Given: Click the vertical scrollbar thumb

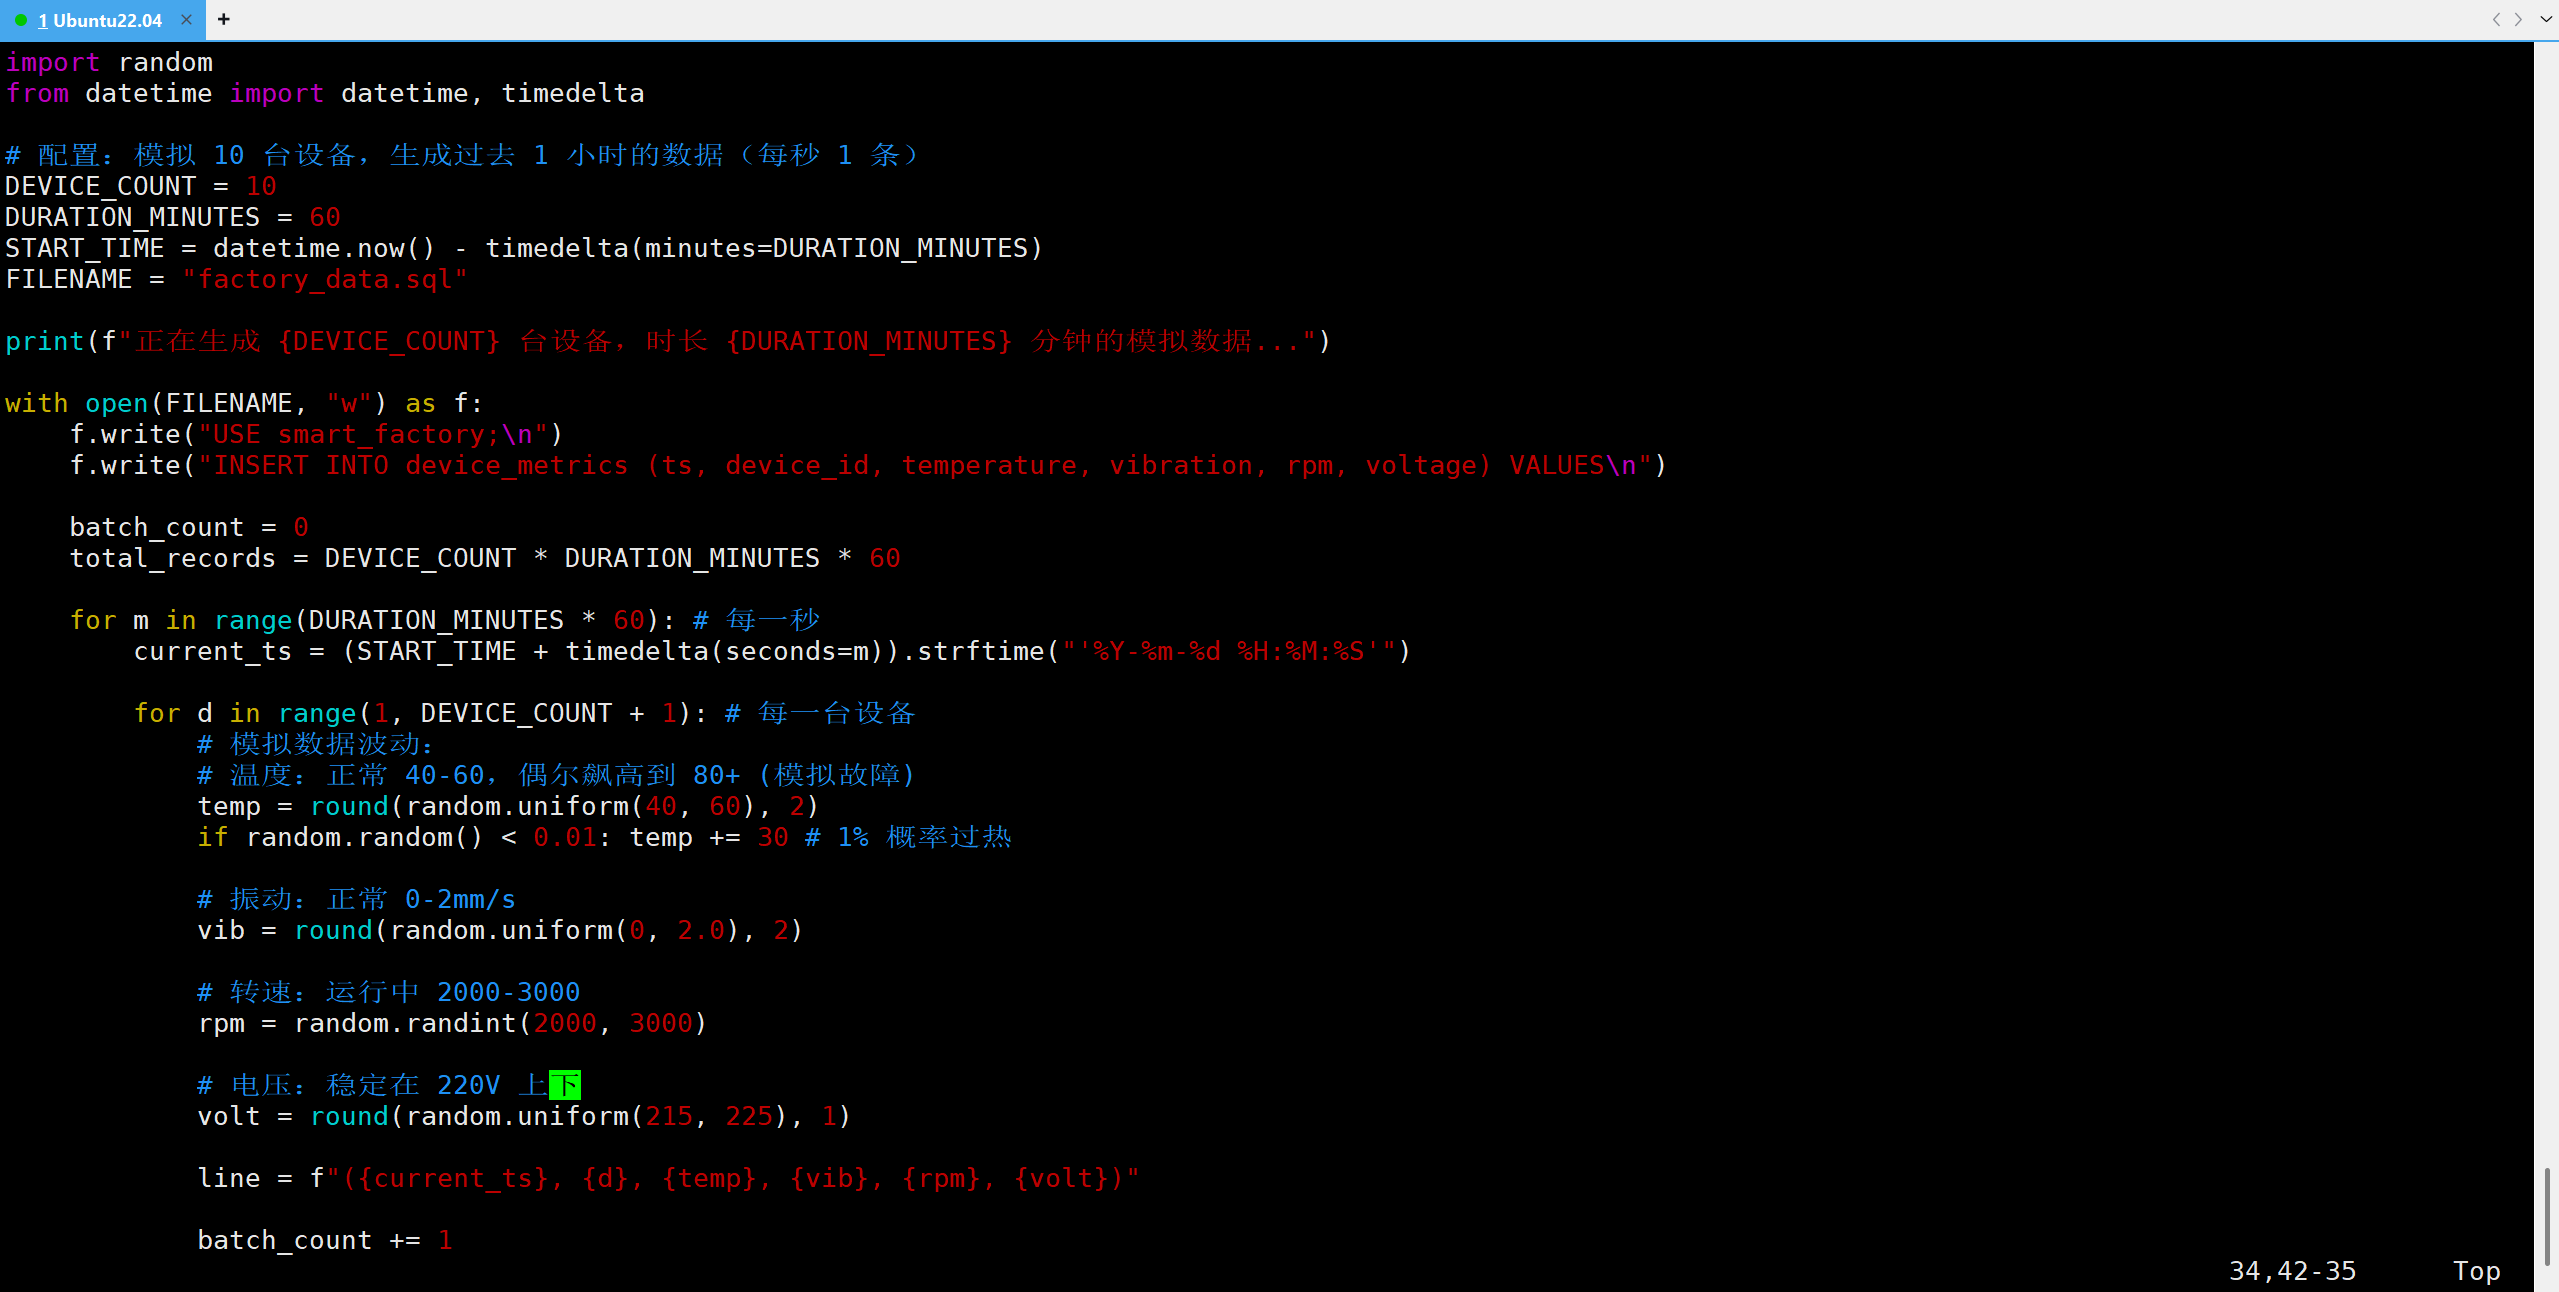Looking at the screenshot, I should (x=2546, y=1215).
